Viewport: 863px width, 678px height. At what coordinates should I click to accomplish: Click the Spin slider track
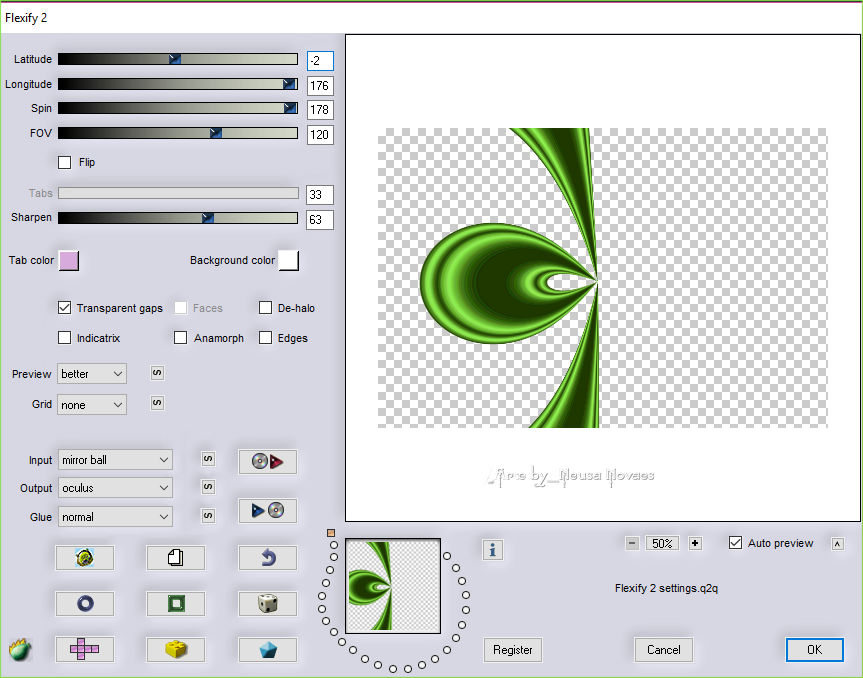pyautogui.click(x=178, y=108)
